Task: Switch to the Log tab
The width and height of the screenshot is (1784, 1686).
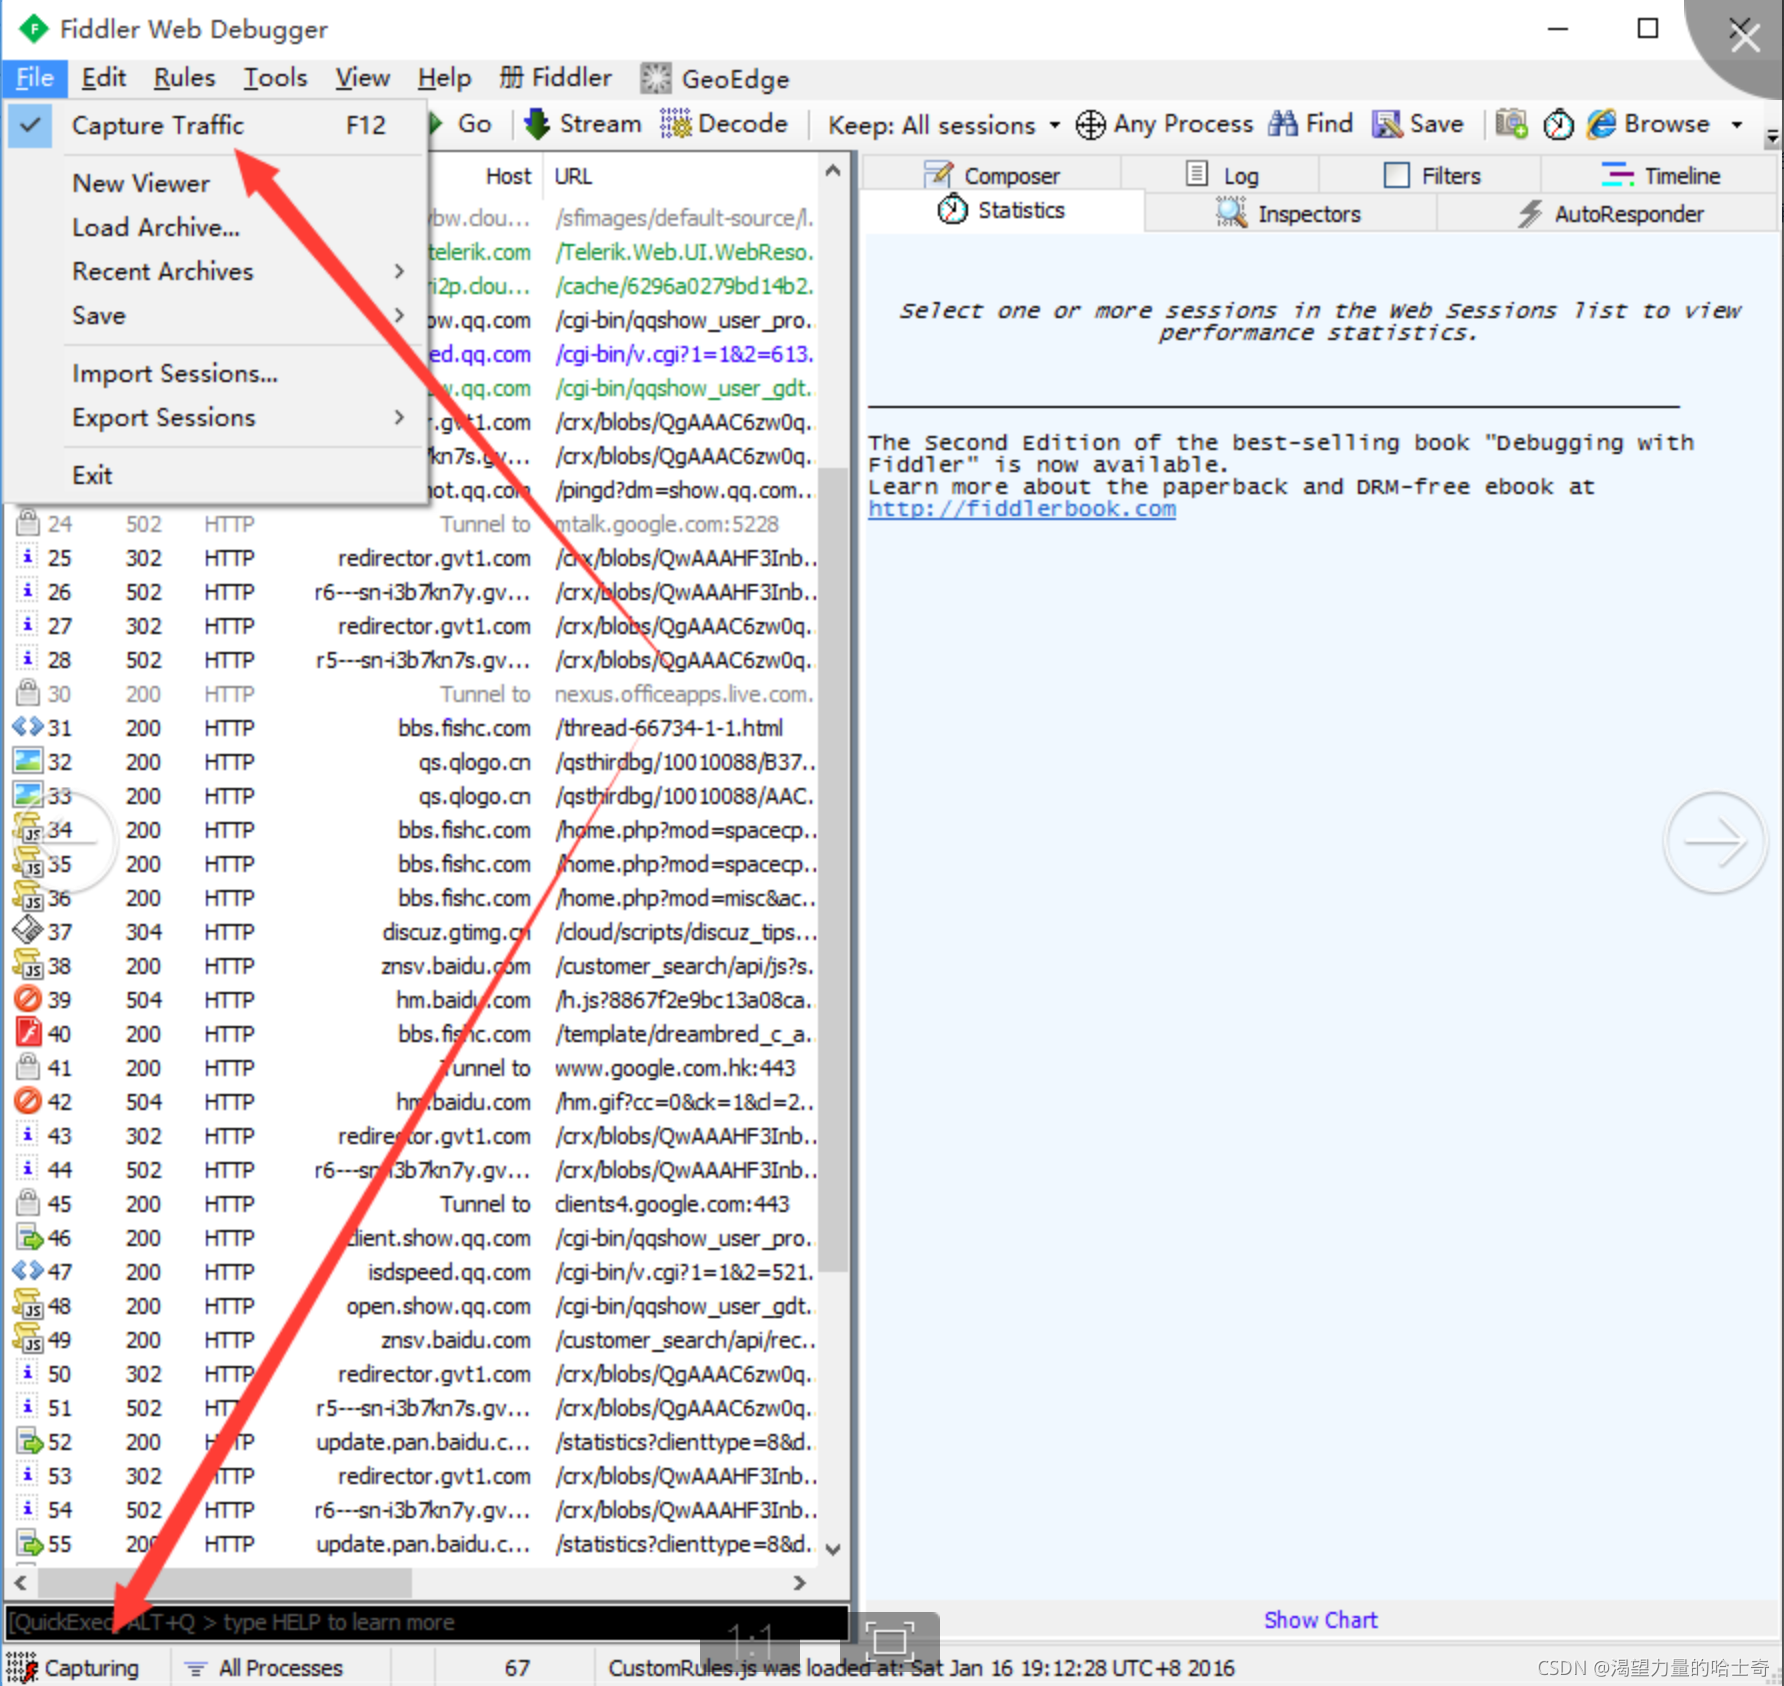Action: pos(1221,175)
